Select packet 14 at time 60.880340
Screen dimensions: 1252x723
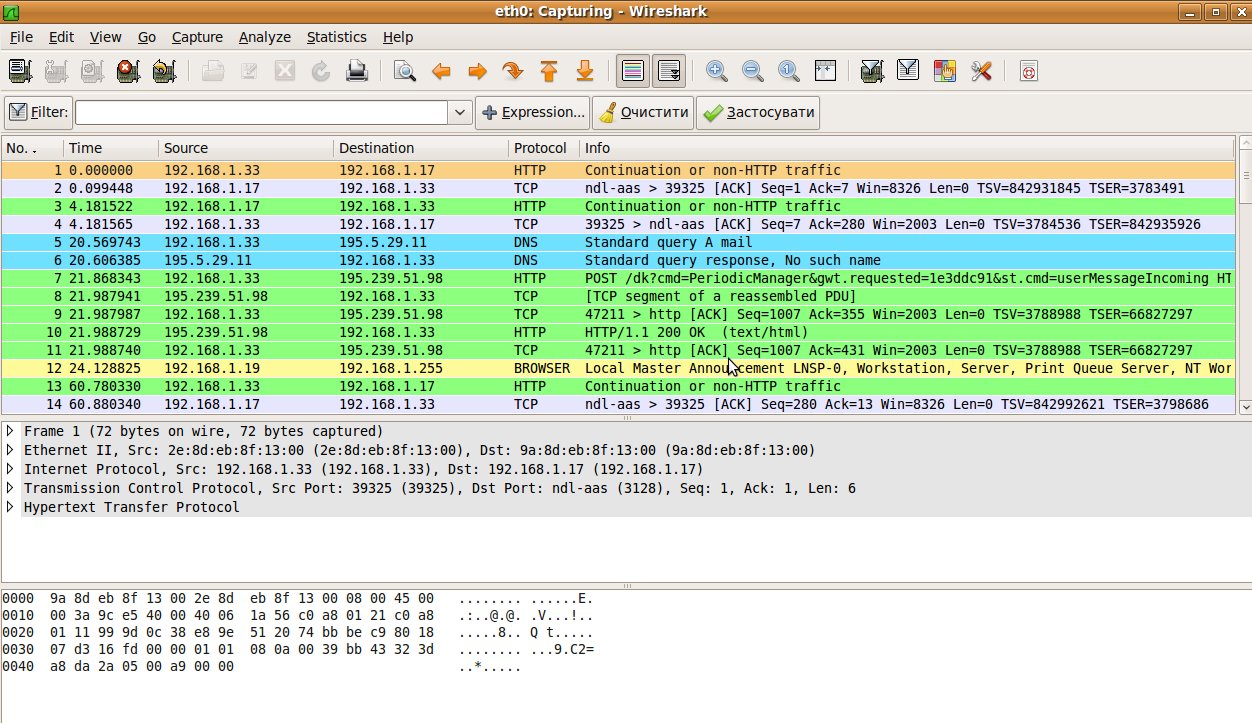(619, 404)
